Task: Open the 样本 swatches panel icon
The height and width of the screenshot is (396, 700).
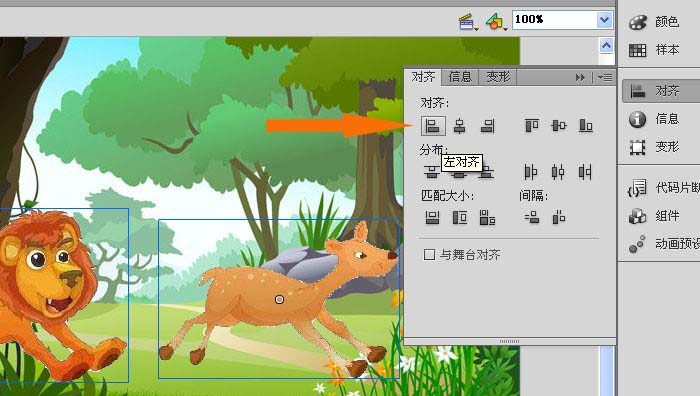Action: (638, 50)
